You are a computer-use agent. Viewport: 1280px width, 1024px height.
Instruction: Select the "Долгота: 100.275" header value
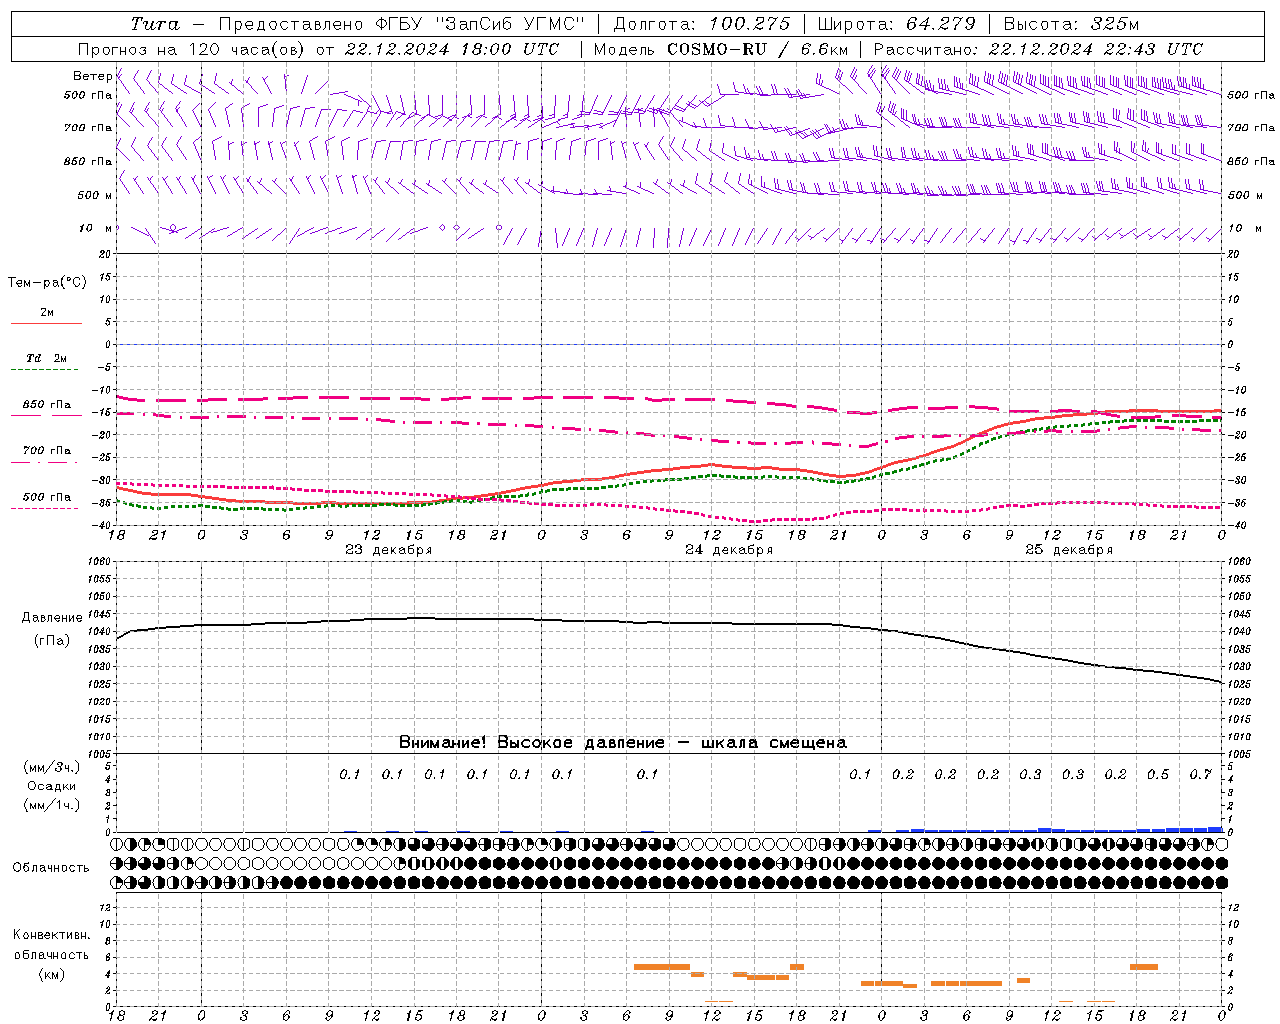(x=701, y=24)
